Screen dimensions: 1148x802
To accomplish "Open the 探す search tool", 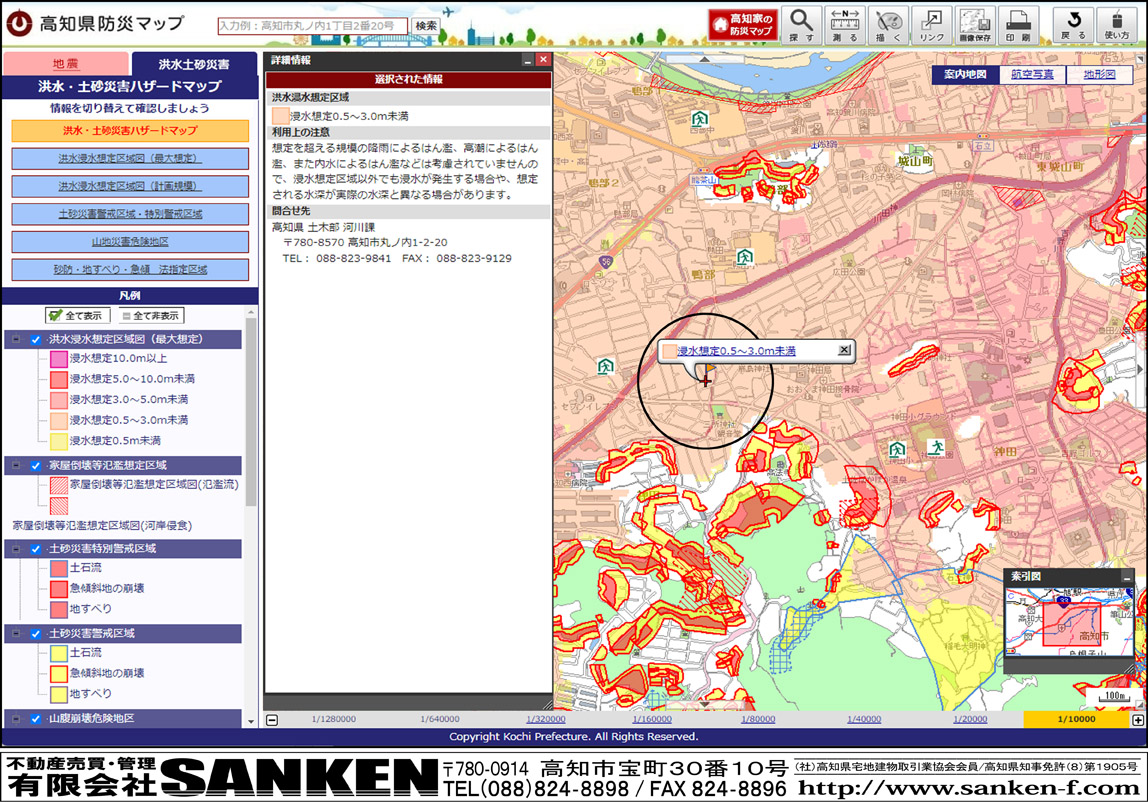I will [x=801, y=25].
